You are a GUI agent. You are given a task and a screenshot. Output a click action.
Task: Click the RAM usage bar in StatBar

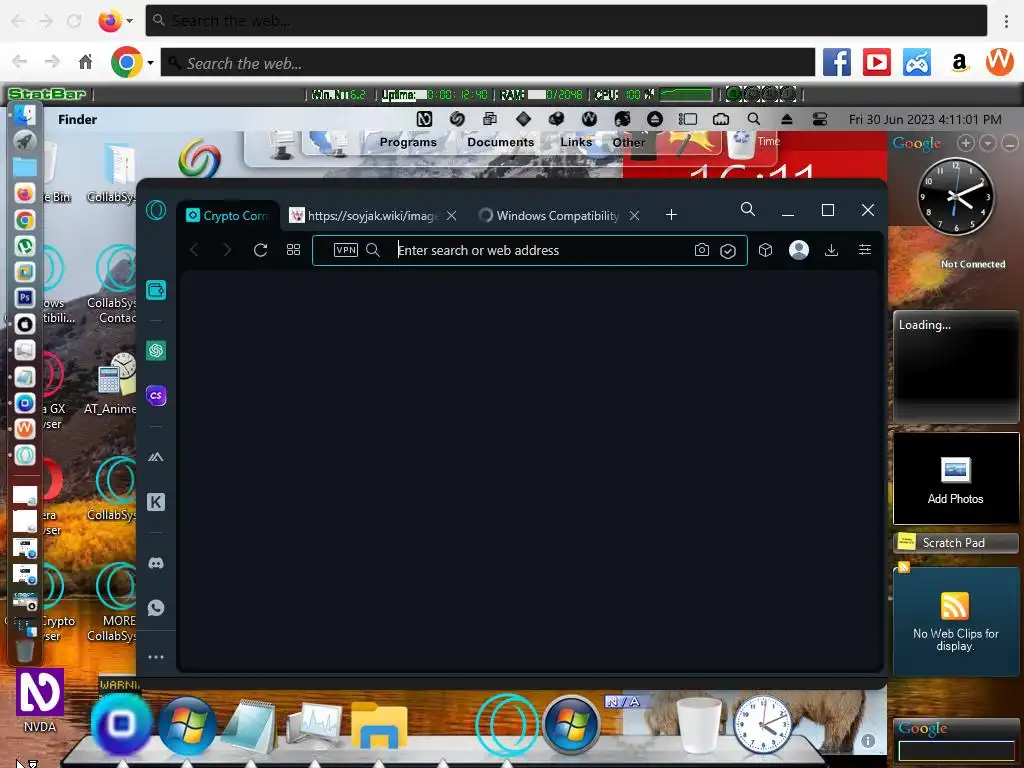(536, 95)
